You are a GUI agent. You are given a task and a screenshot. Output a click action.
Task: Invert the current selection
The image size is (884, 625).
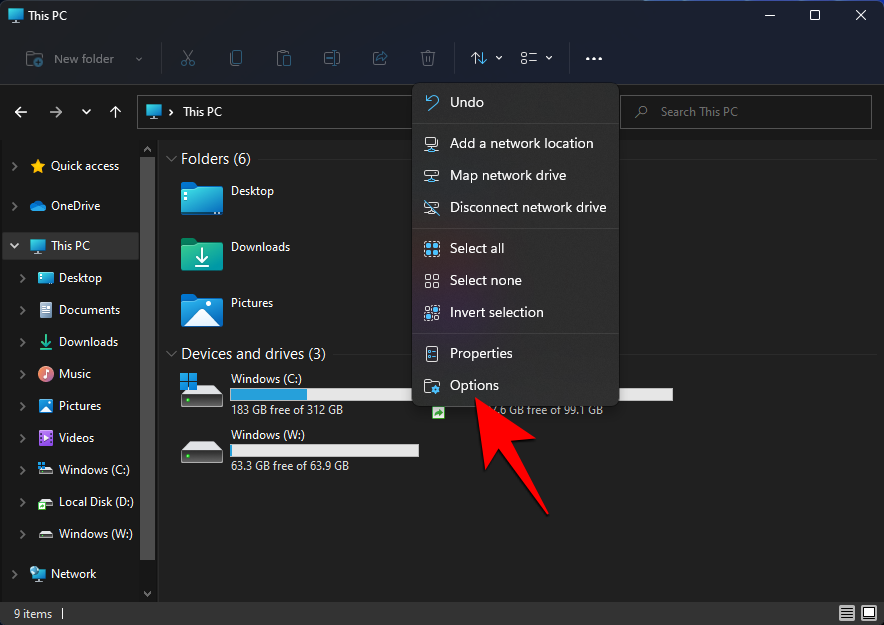coord(497,312)
